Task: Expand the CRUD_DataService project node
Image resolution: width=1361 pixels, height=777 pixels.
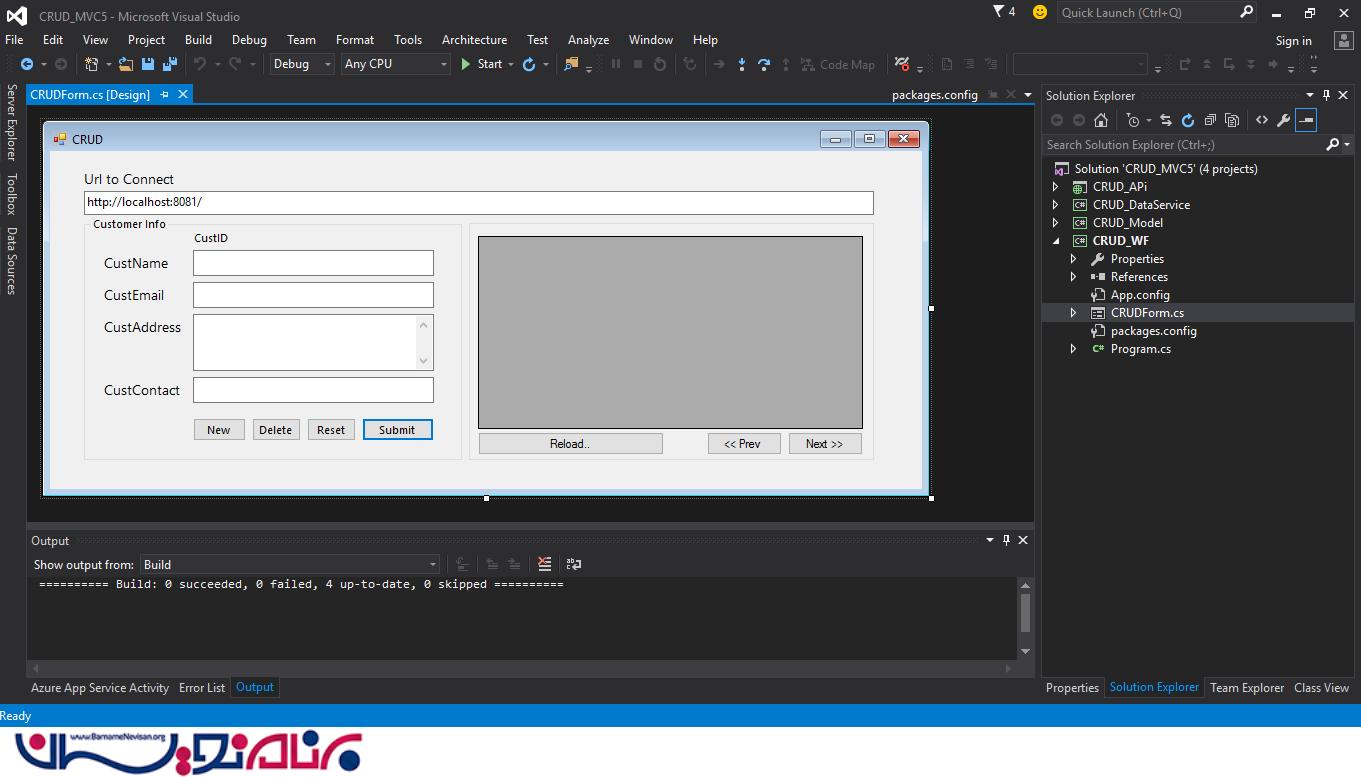Action: 1055,205
